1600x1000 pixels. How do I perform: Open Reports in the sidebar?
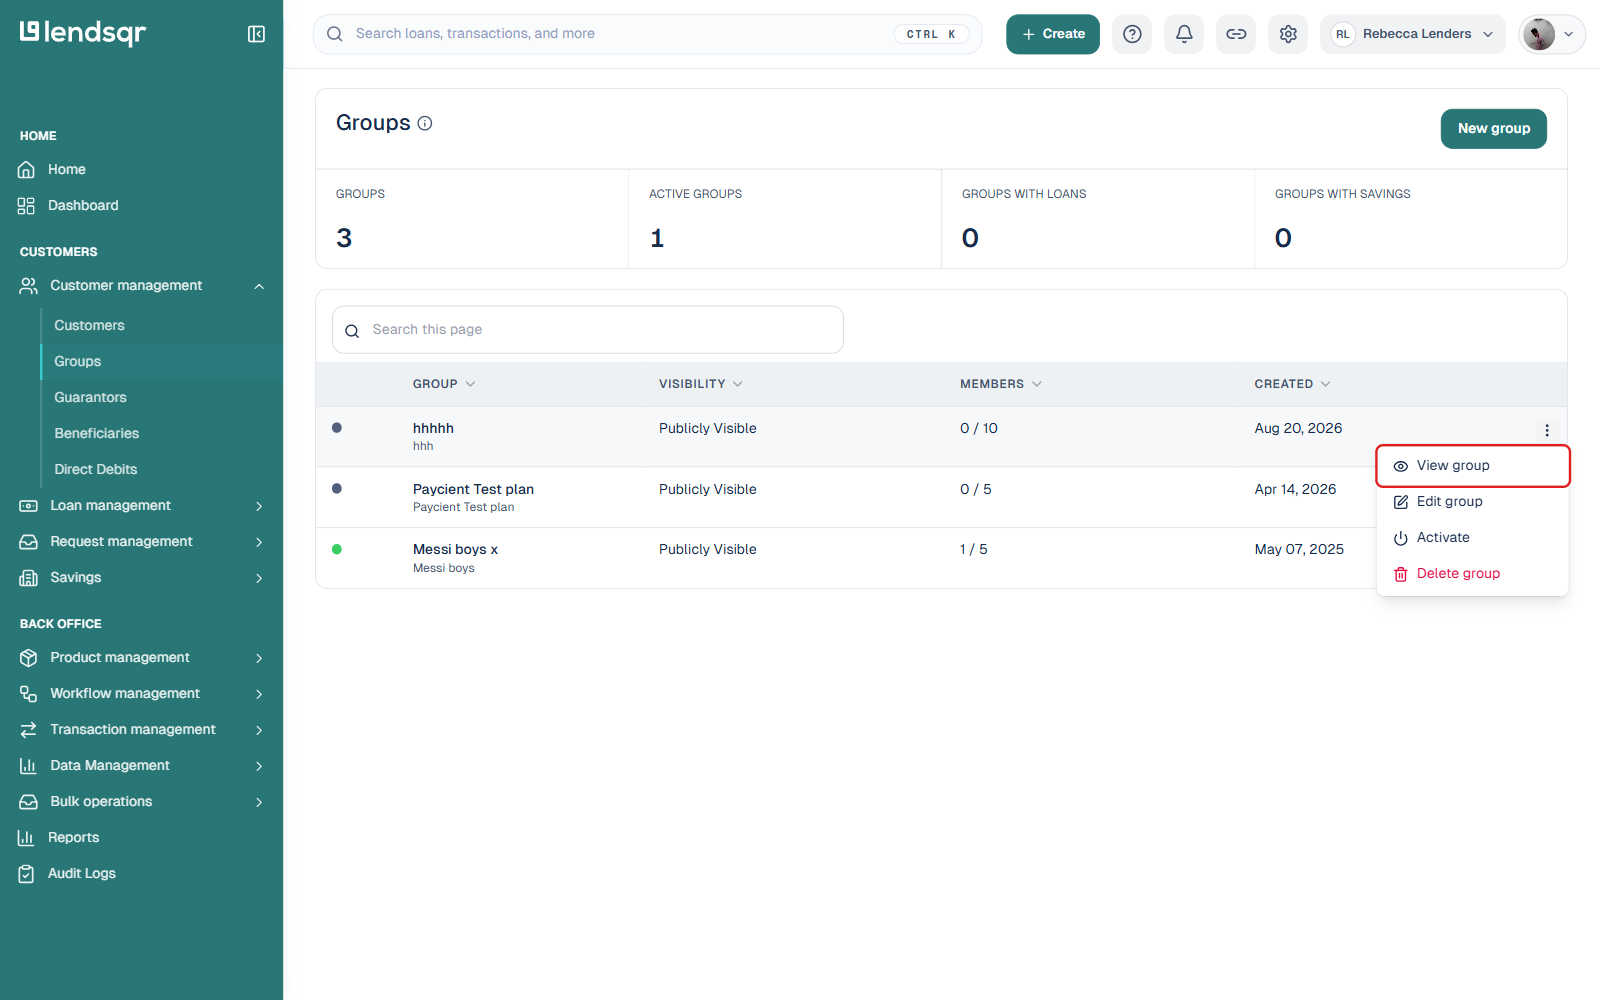(x=74, y=838)
